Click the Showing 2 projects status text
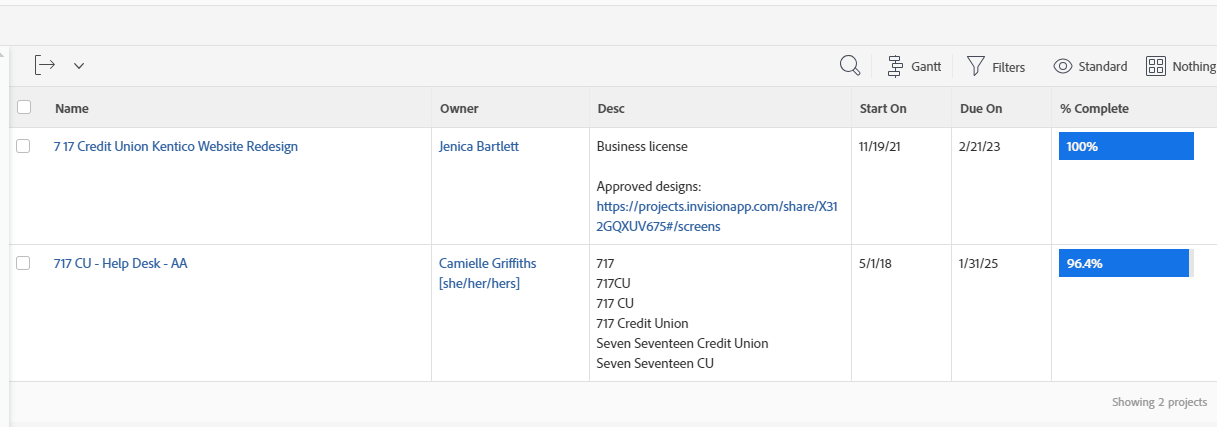Viewport: 1217px width, 427px height. (x=1159, y=402)
